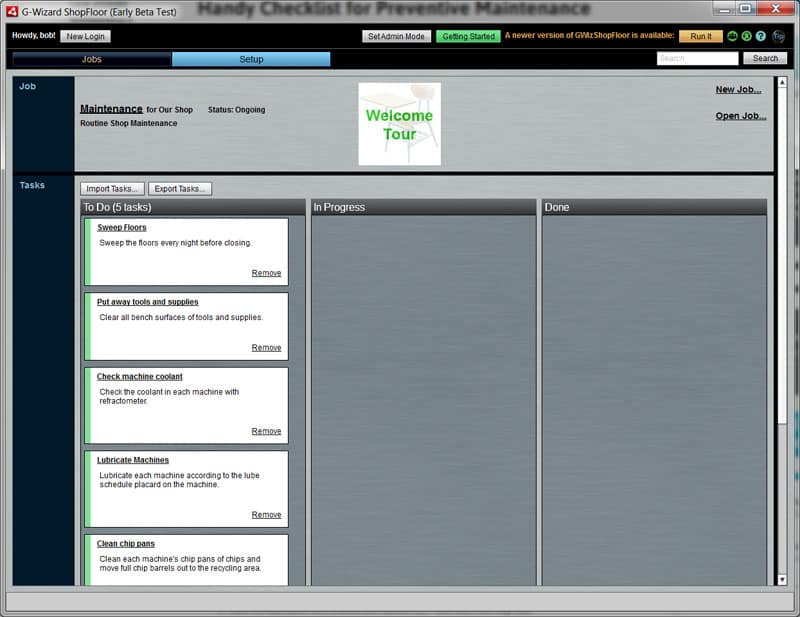Image resolution: width=800 pixels, height=617 pixels.
Task: Open the Maintenance job details
Action: coord(110,108)
